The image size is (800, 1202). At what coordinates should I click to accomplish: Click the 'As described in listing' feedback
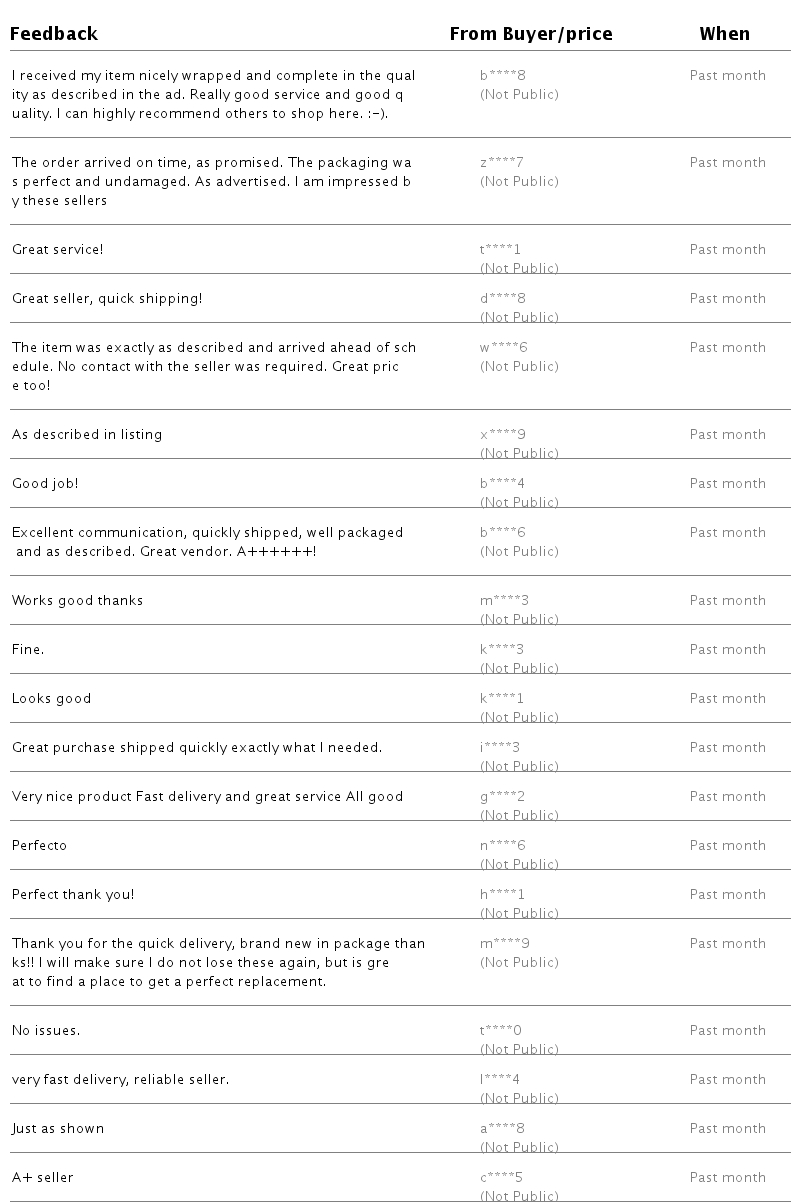click(87, 434)
